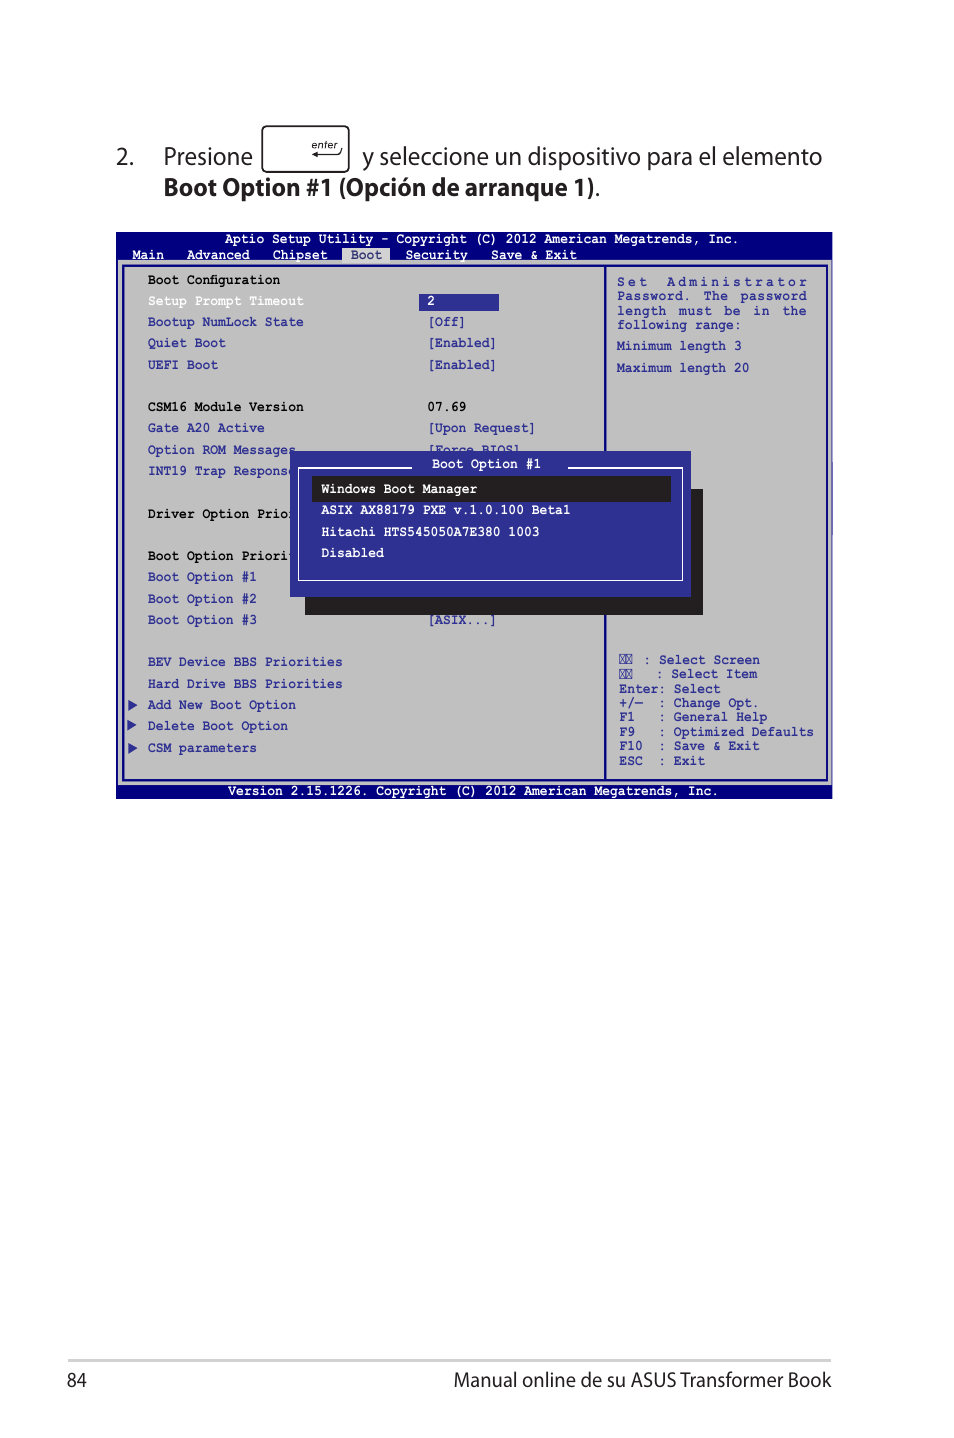Open Add New Boot Option submenu
This screenshot has height=1438, width=954.
[221, 705]
